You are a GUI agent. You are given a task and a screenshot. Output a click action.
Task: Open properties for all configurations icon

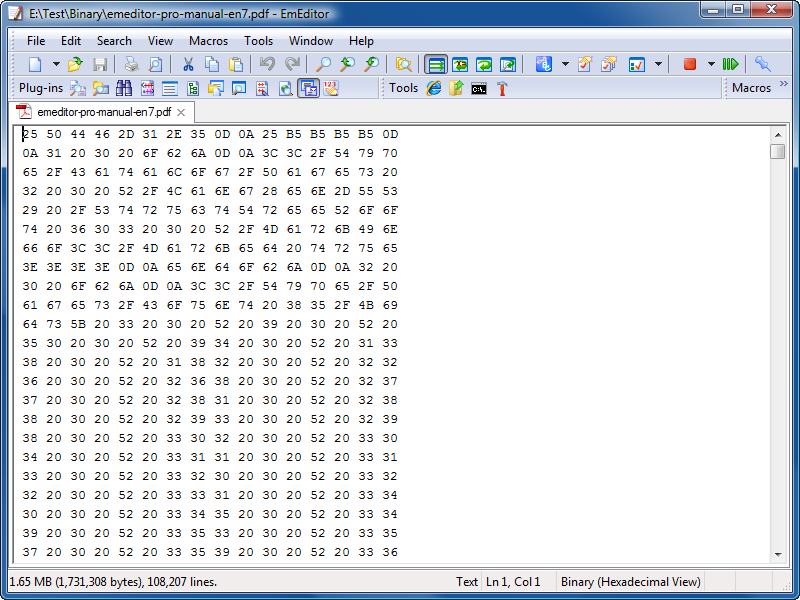coord(609,64)
